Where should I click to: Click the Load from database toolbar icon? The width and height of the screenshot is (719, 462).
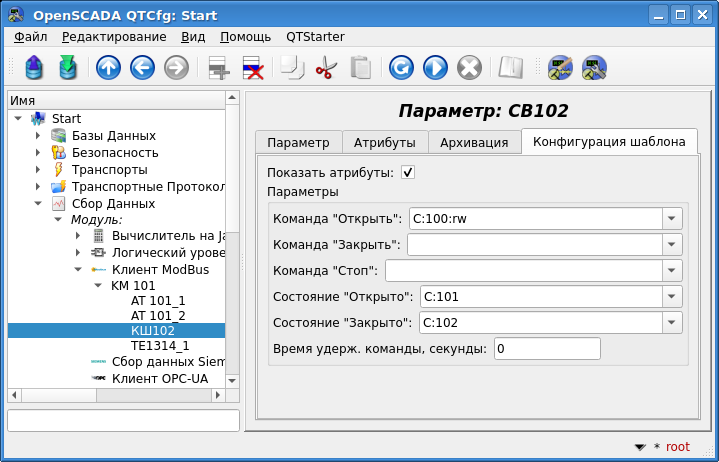tap(35, 68)
